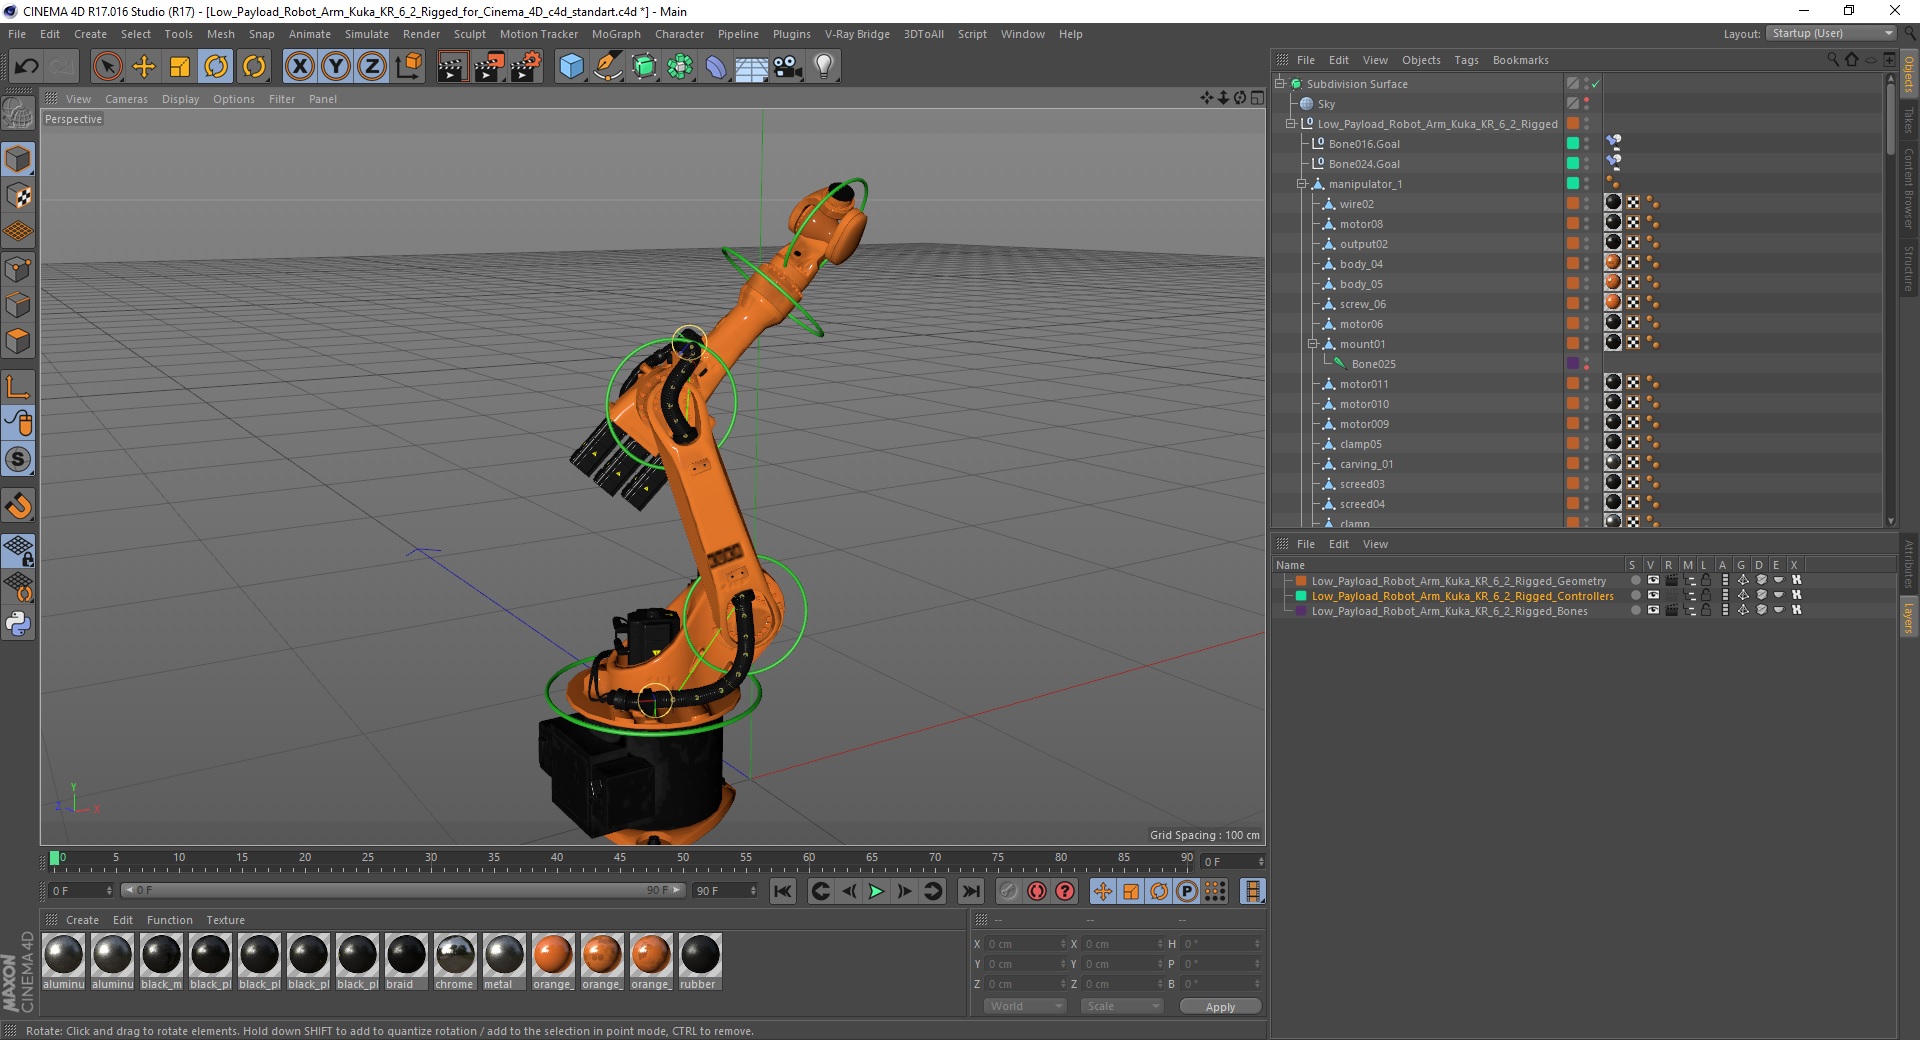1920x1040 pixels.
Task: Add a Cube primitive object
Action: point(571,66)
